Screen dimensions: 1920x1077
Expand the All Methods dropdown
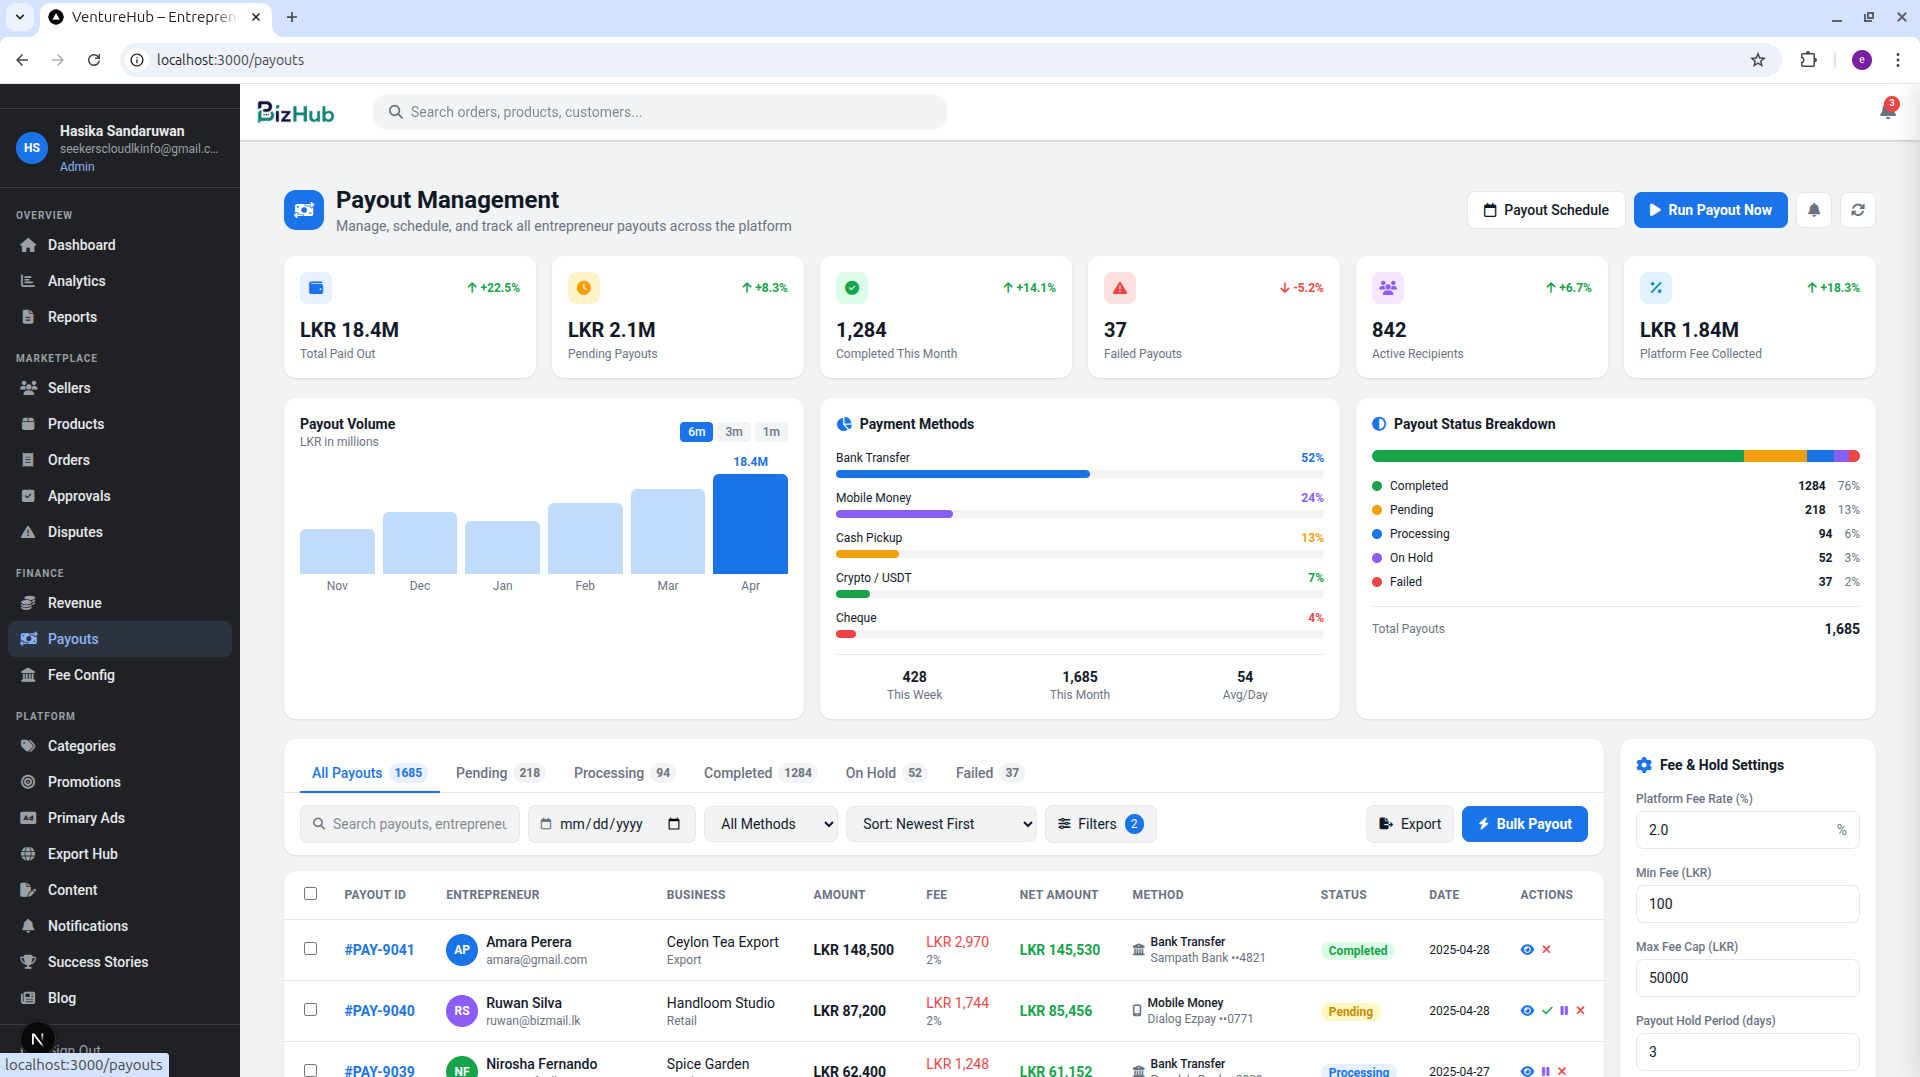[x=771, y=824]
